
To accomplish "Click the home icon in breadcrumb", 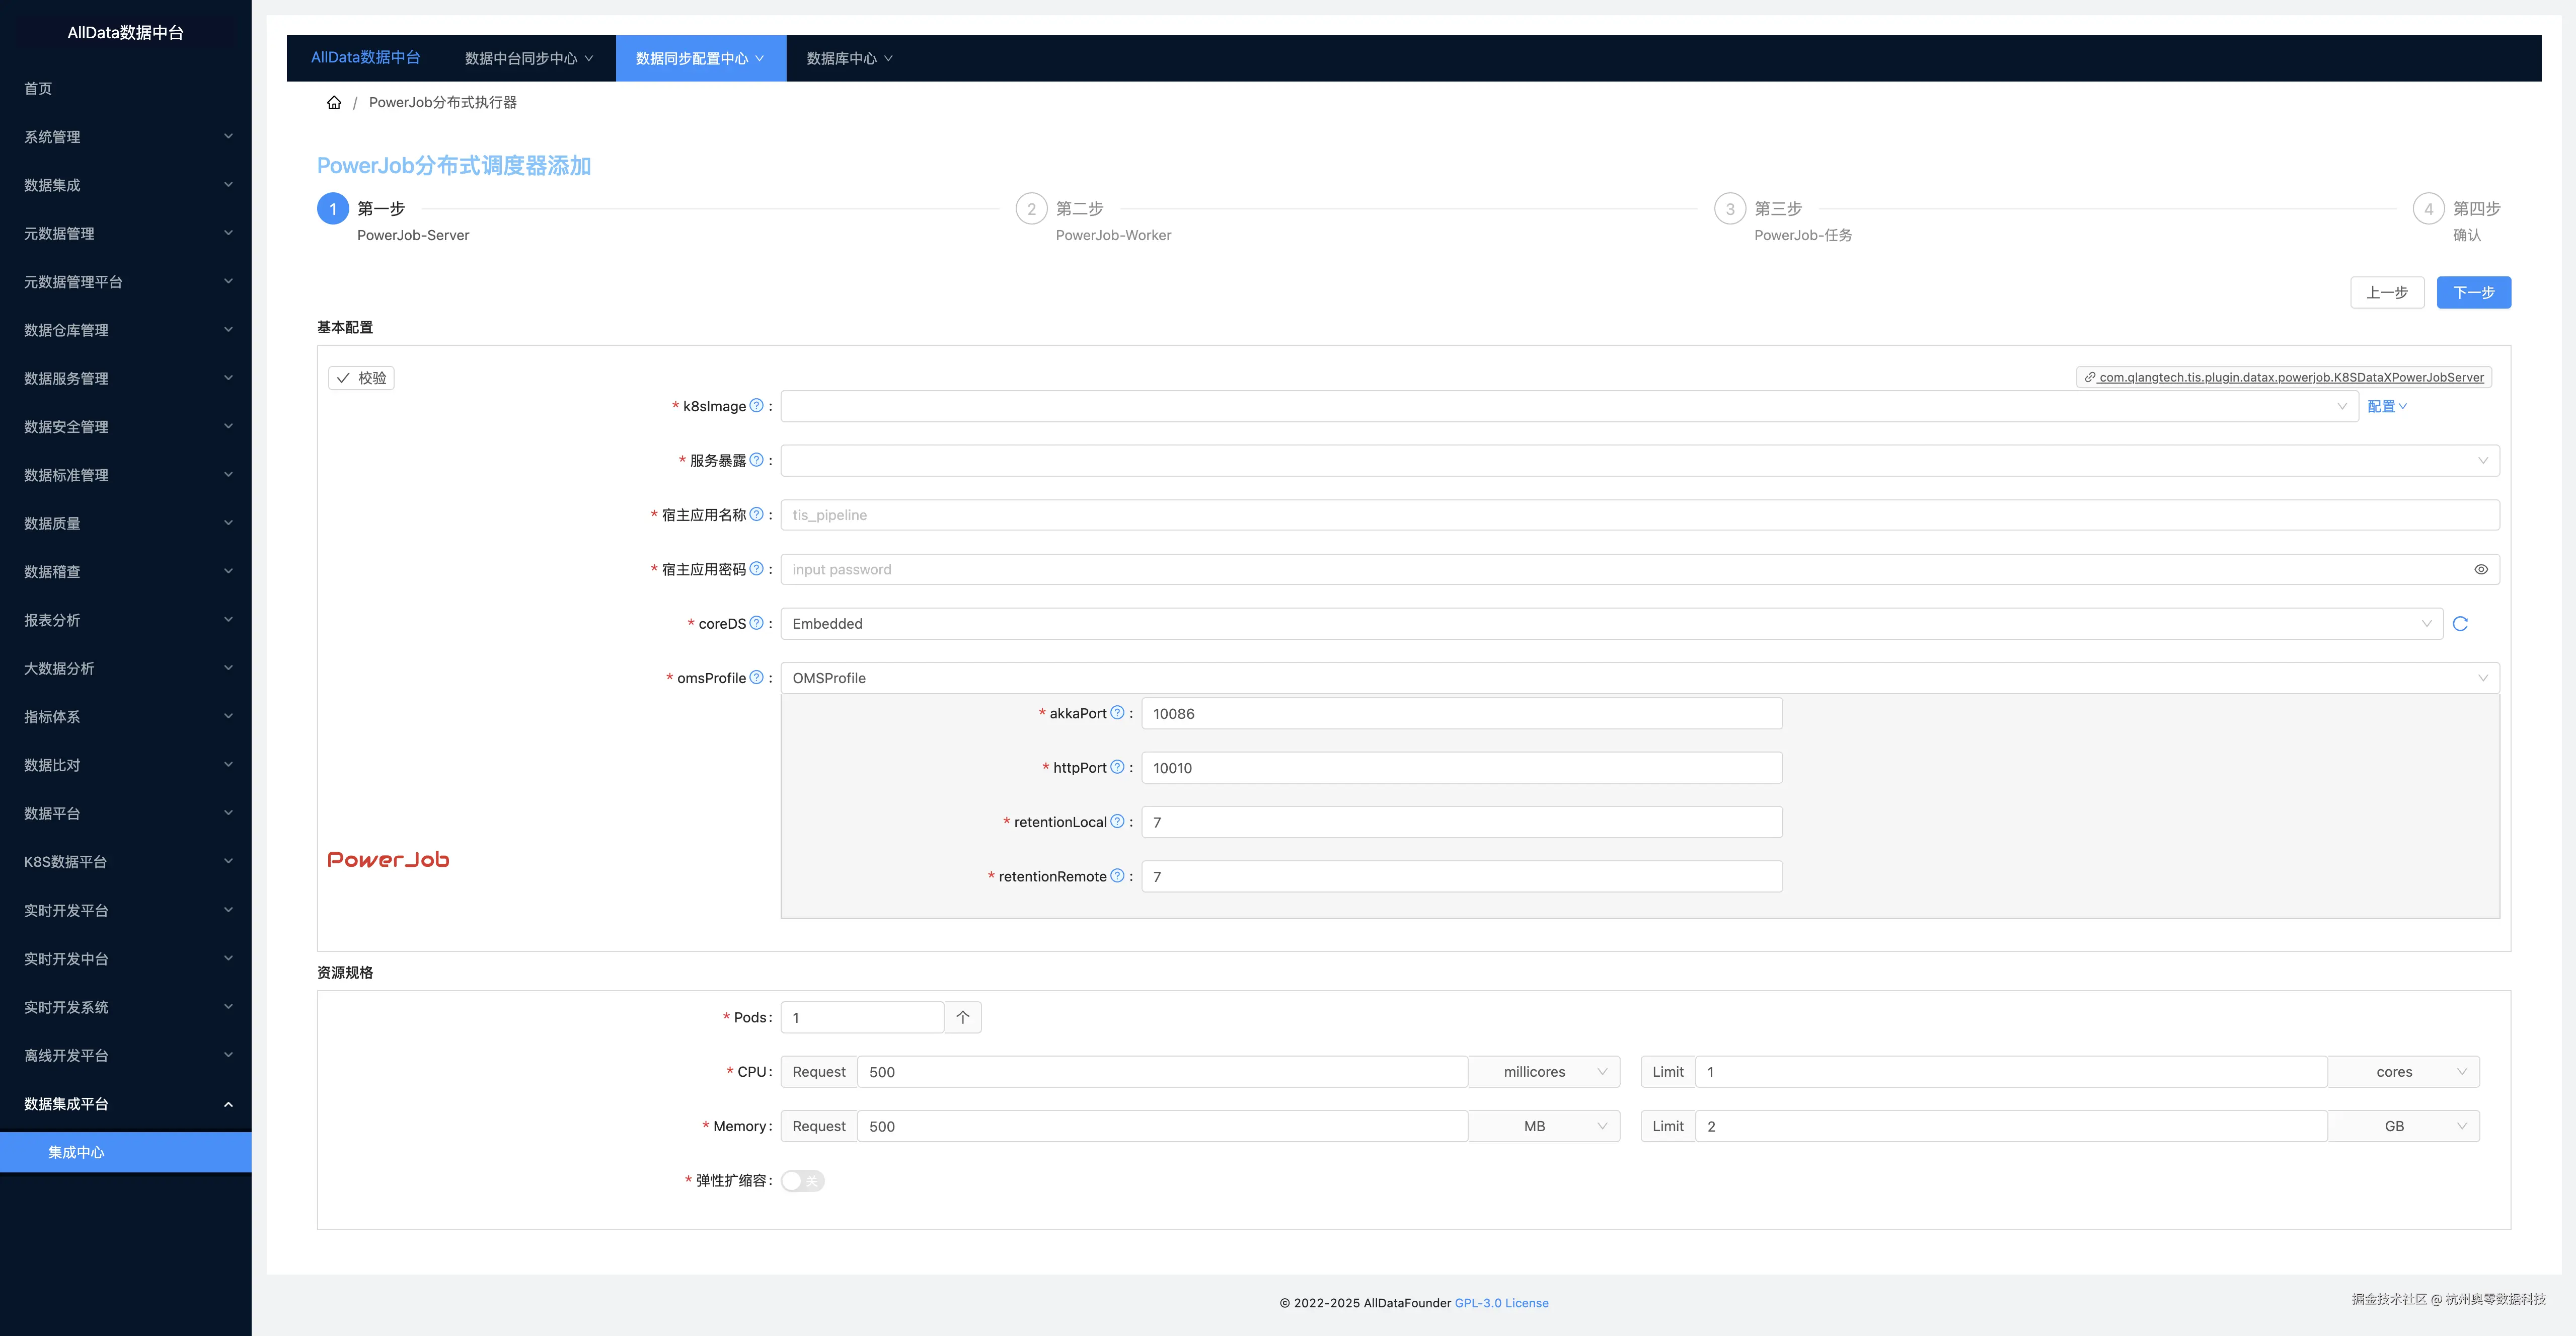I will point(334,102).
